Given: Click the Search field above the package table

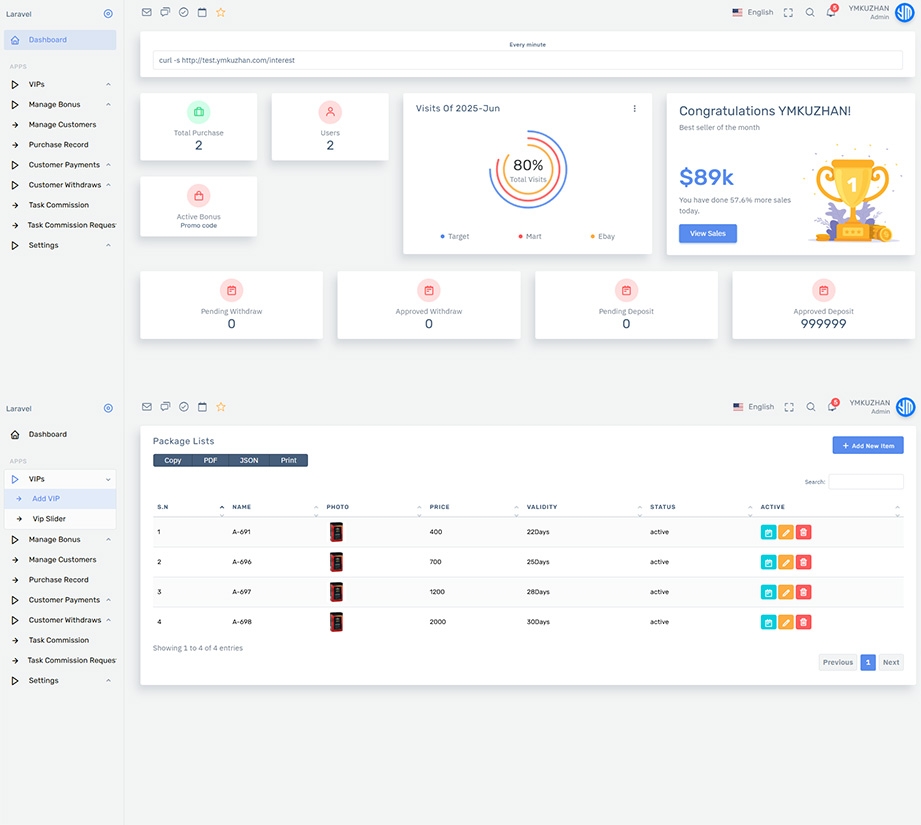Looking at the screenshot, I should 865,482.
